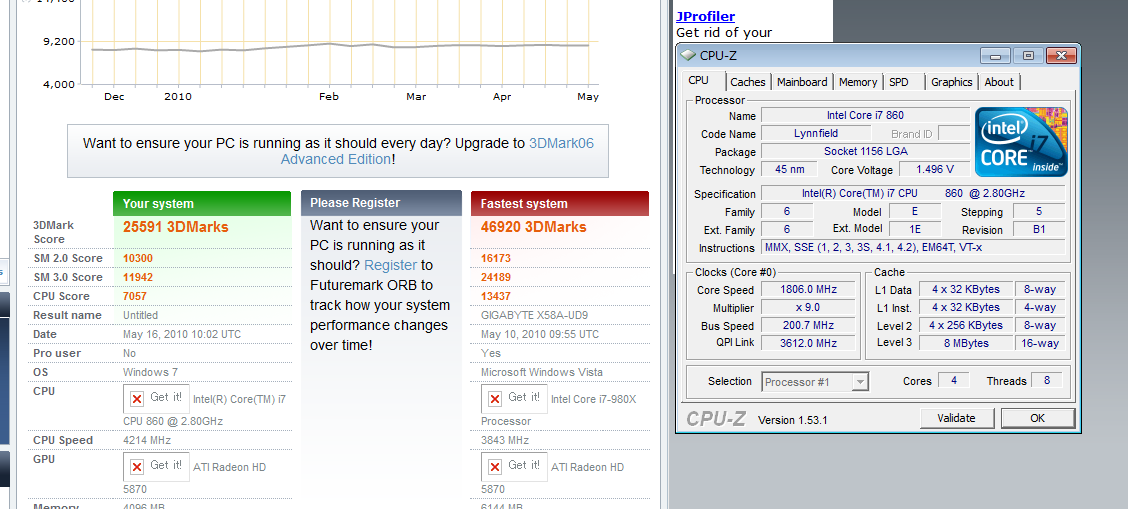The width and height of the screenshot is (1128, 509).
Task: Click fastest system OS Microsoft Windows Vista
Action: point(542,372)
